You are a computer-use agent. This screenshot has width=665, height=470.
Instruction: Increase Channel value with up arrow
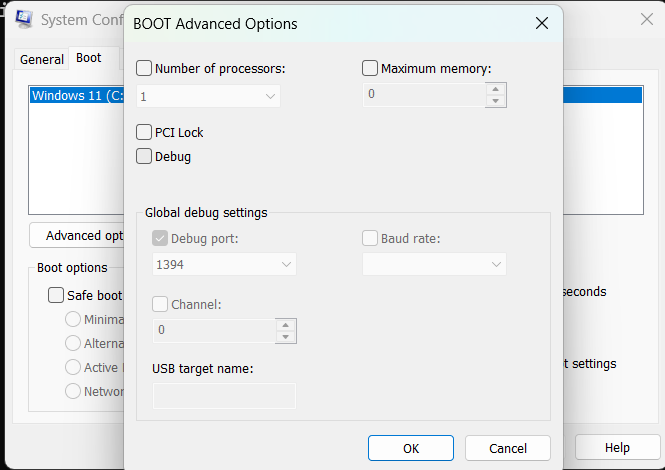pyautogui.click(x=285, y=325)
